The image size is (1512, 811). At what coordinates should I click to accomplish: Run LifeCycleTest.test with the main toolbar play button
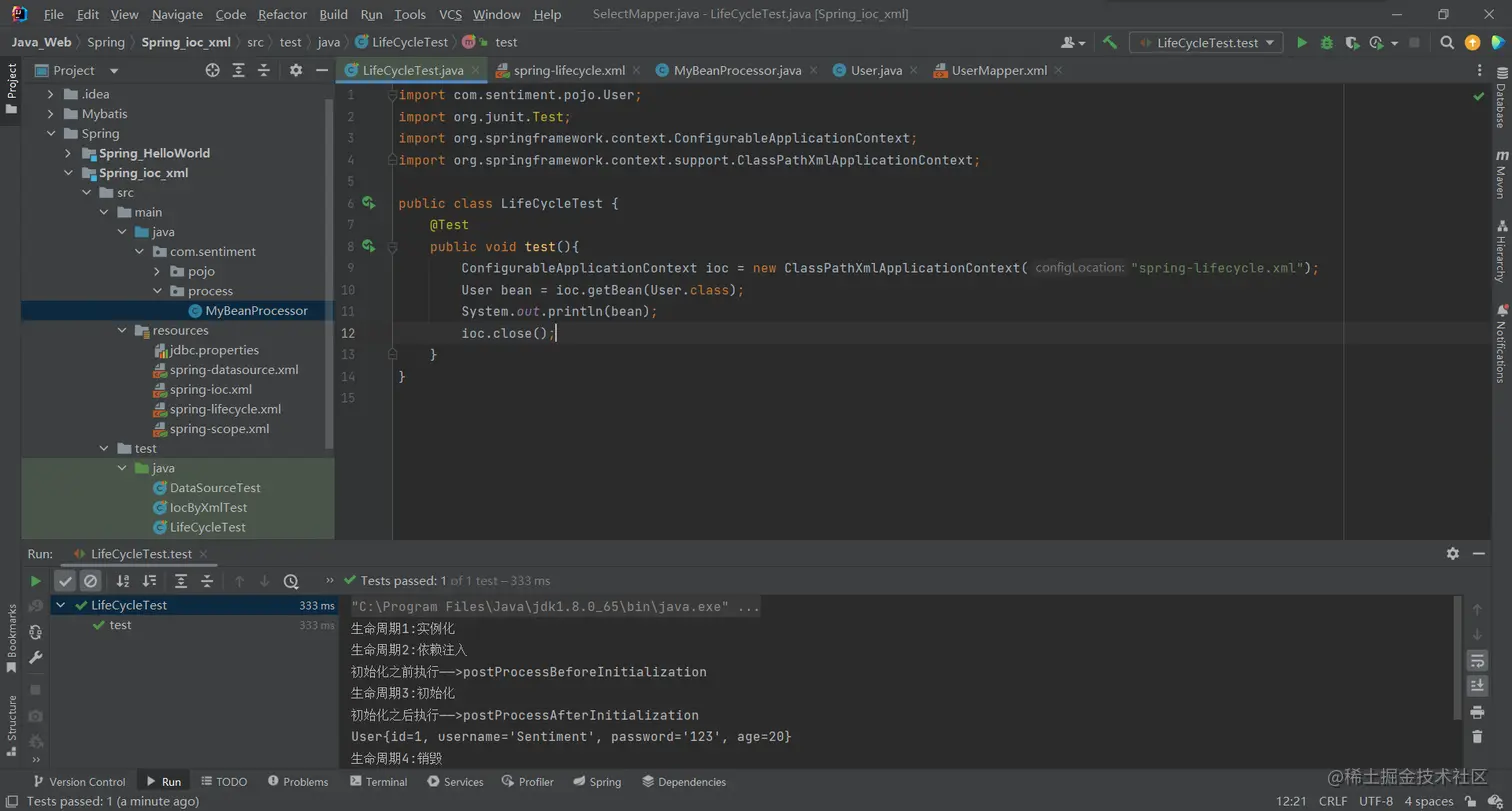click(x=1302, y=43)
